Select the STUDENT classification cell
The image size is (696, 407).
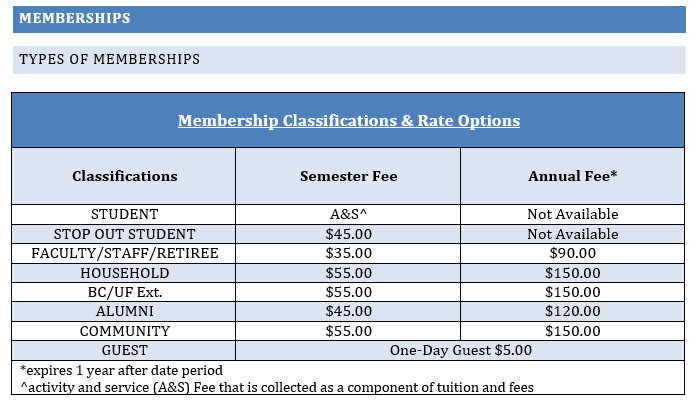124,214
